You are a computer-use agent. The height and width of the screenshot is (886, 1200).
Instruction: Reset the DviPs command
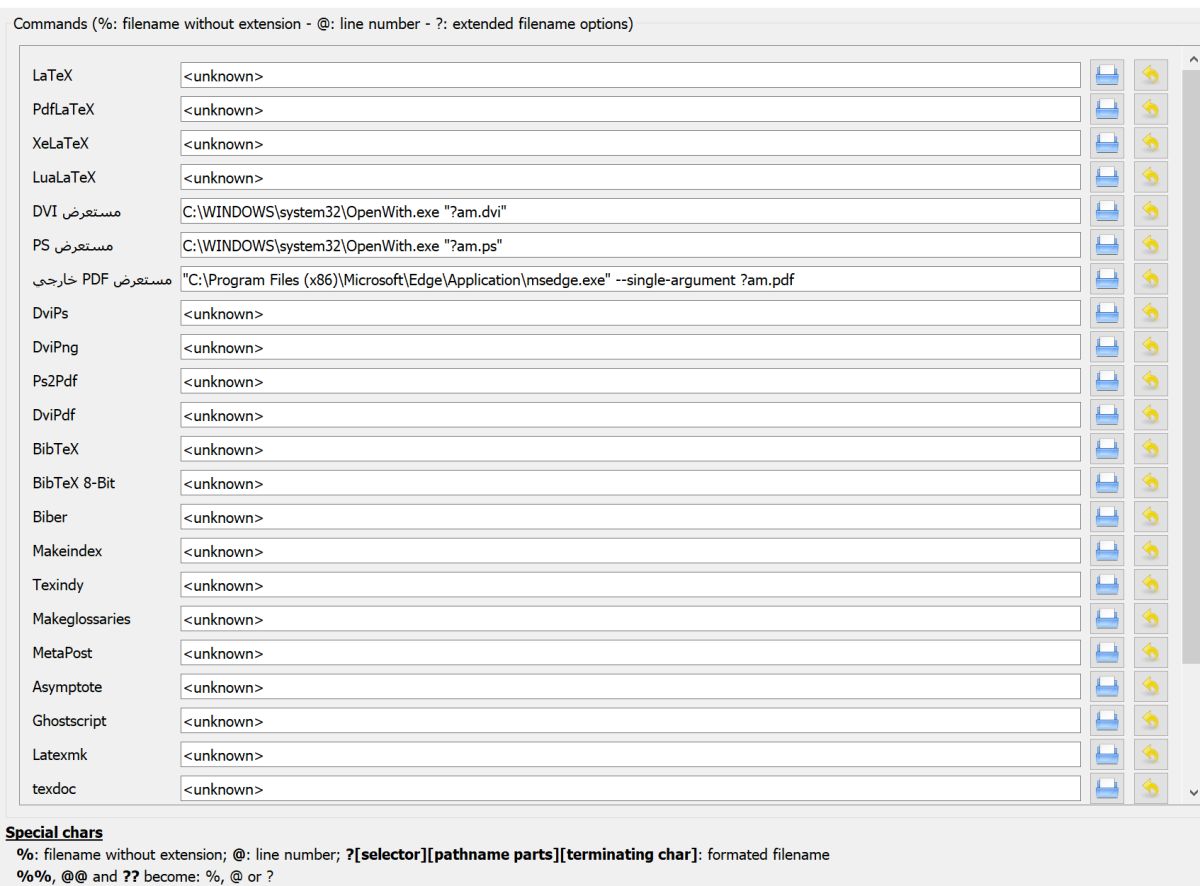[x=1151, y=313]
